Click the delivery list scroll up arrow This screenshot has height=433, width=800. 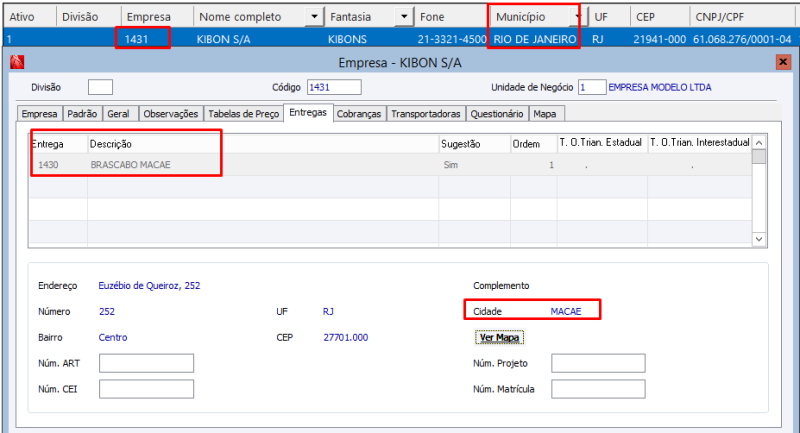click(759, 143)
